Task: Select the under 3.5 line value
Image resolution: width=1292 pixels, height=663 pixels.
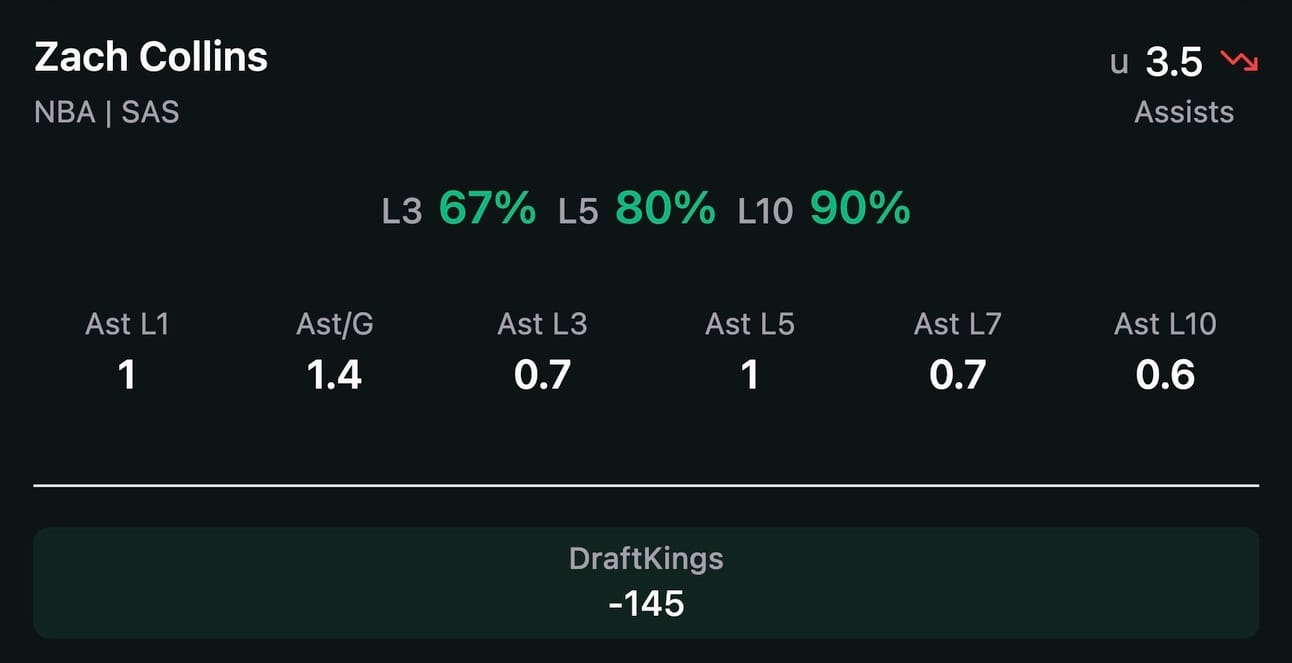Action: [x=1157, y=62]
